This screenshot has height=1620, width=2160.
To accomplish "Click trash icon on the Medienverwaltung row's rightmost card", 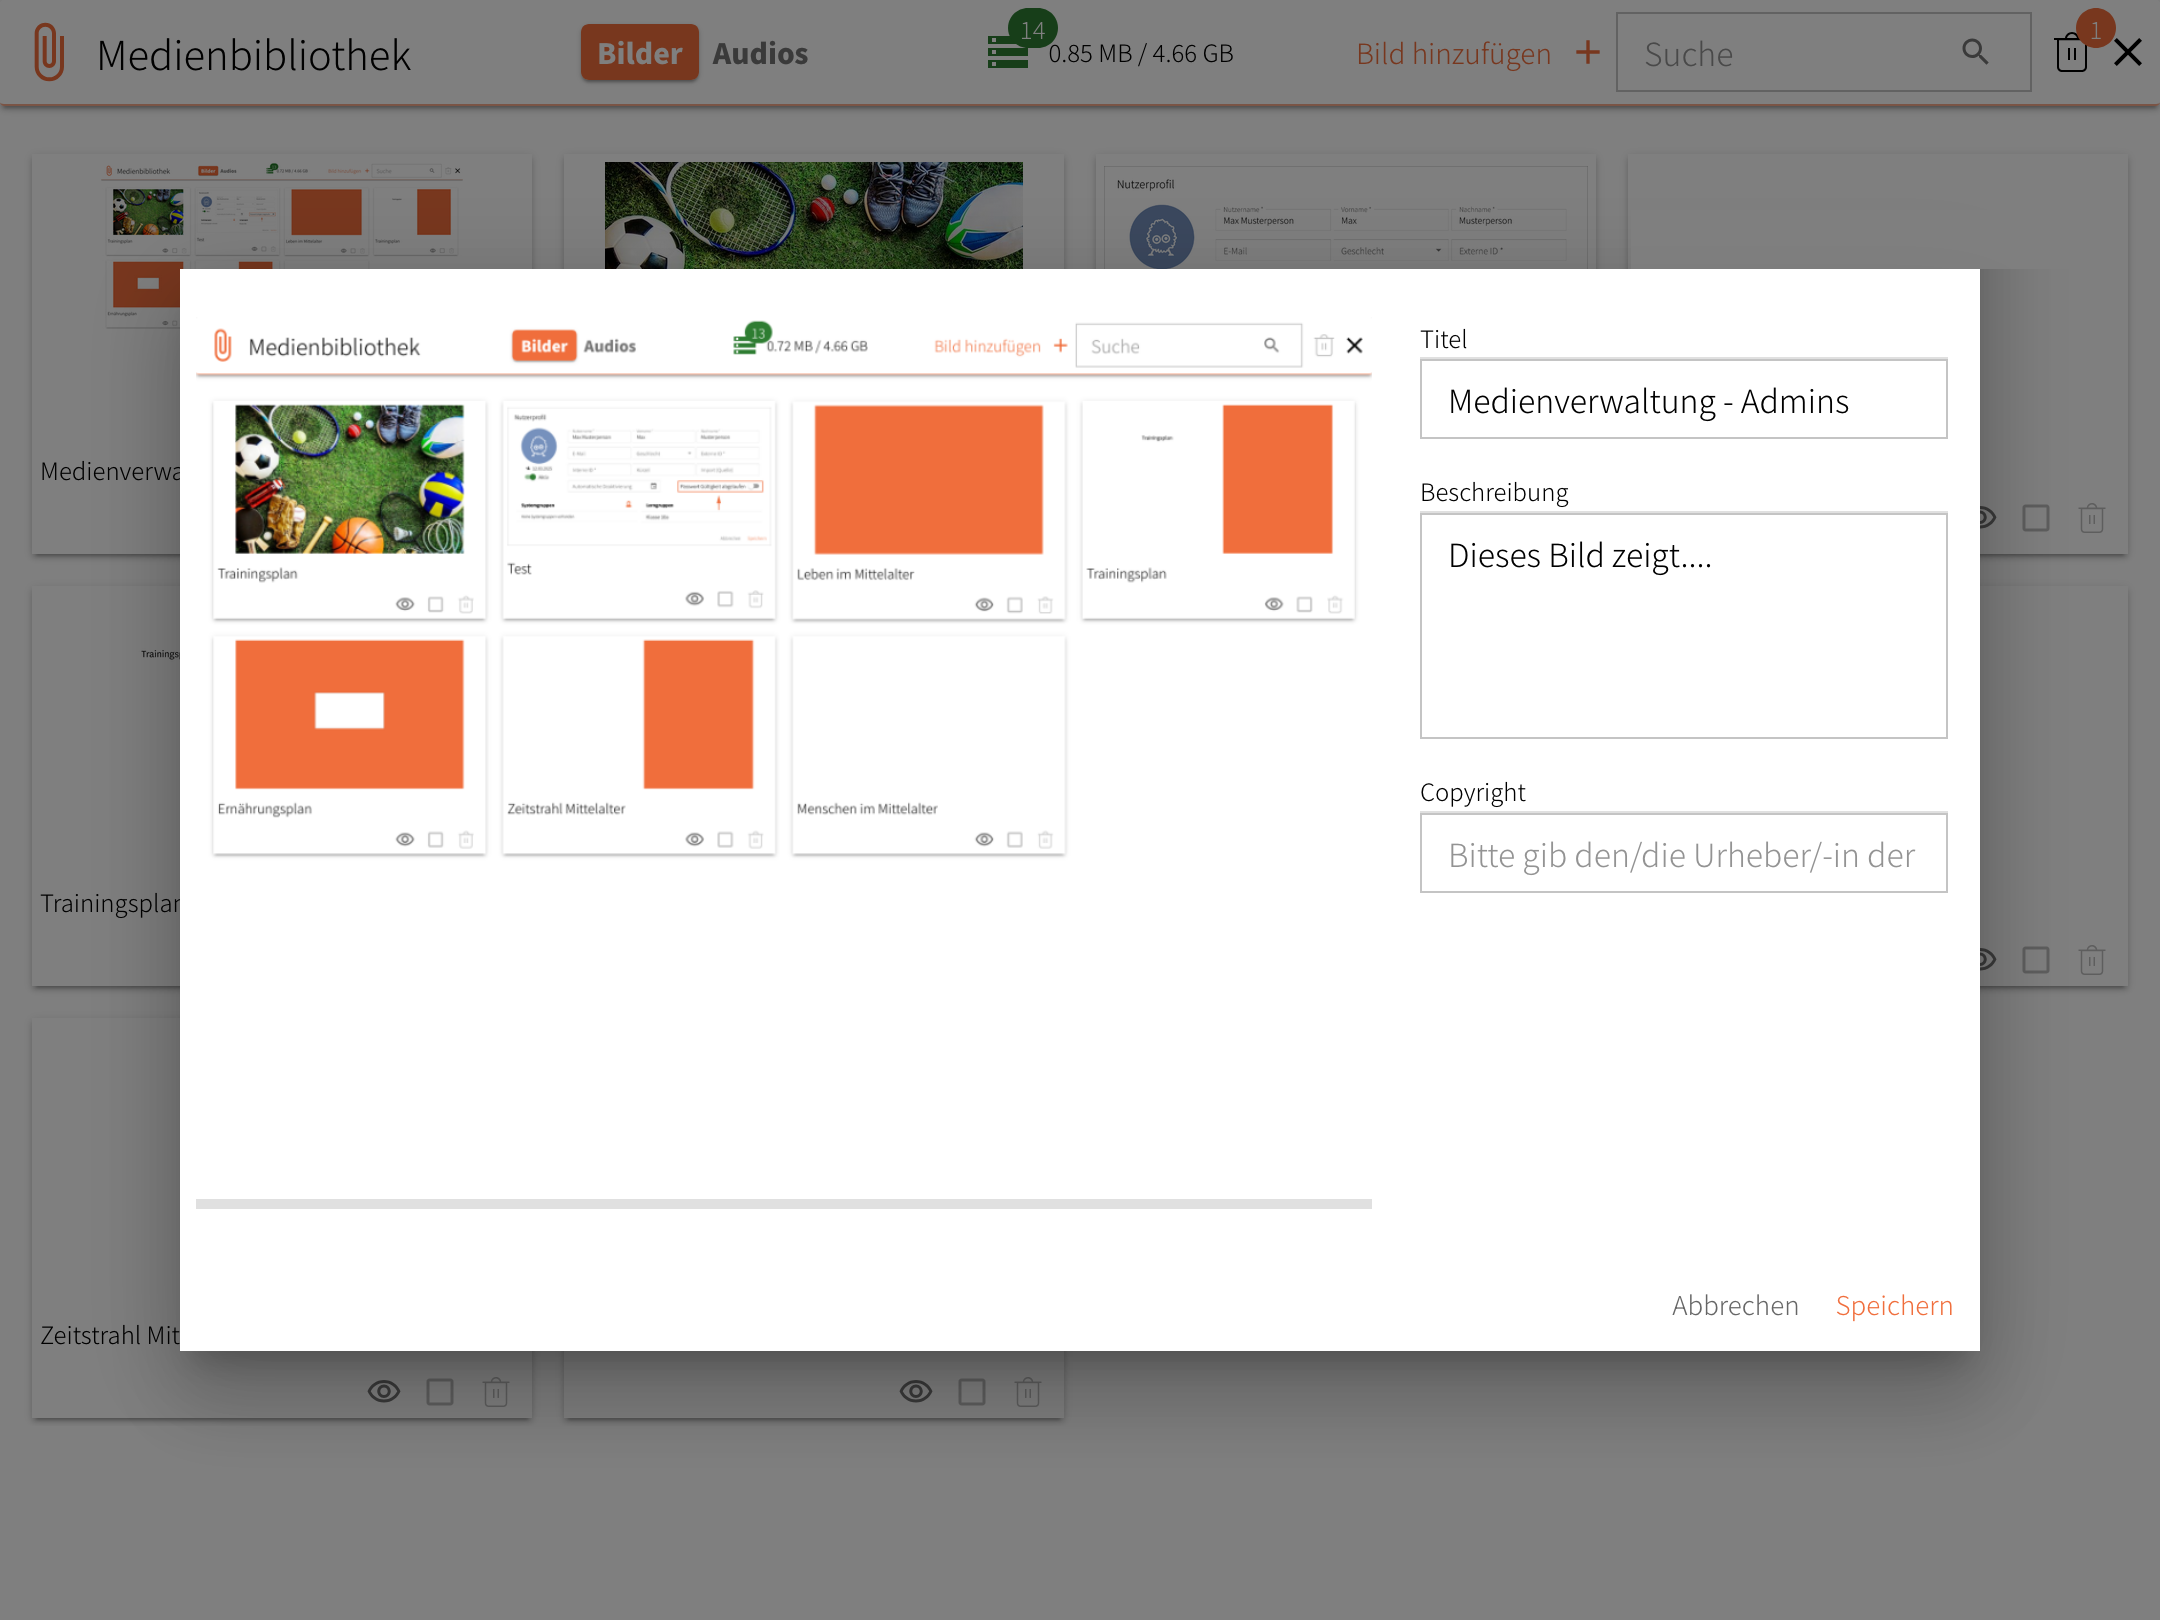I will pyautogui.click(x=2092, y=518).
